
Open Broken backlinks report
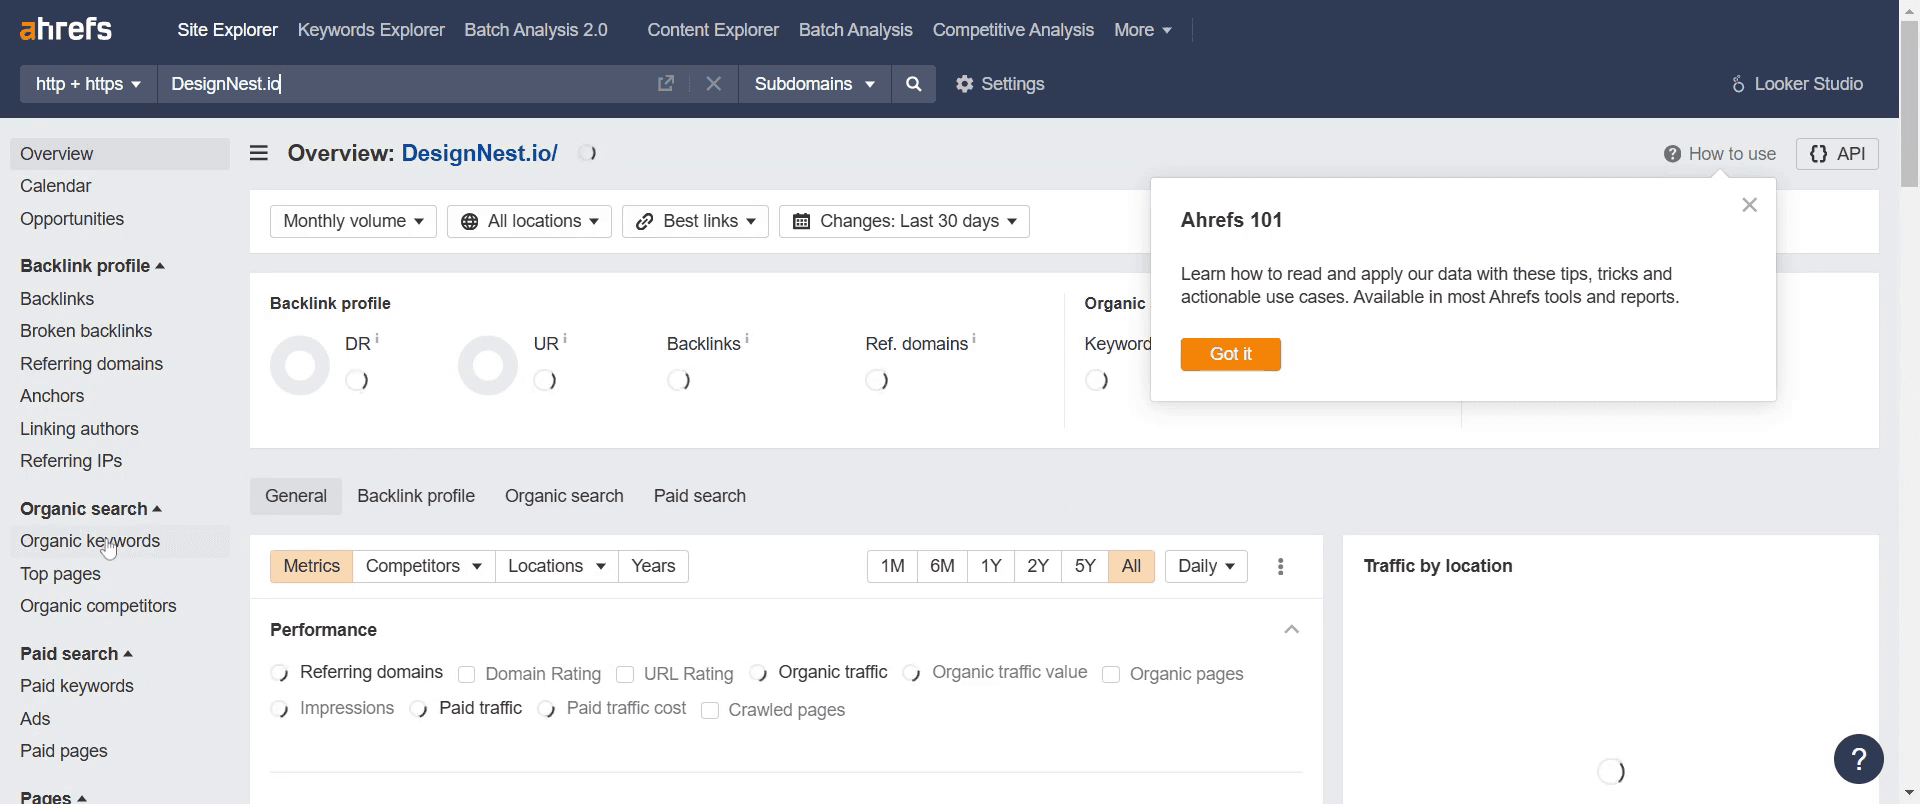click(86, 331)
